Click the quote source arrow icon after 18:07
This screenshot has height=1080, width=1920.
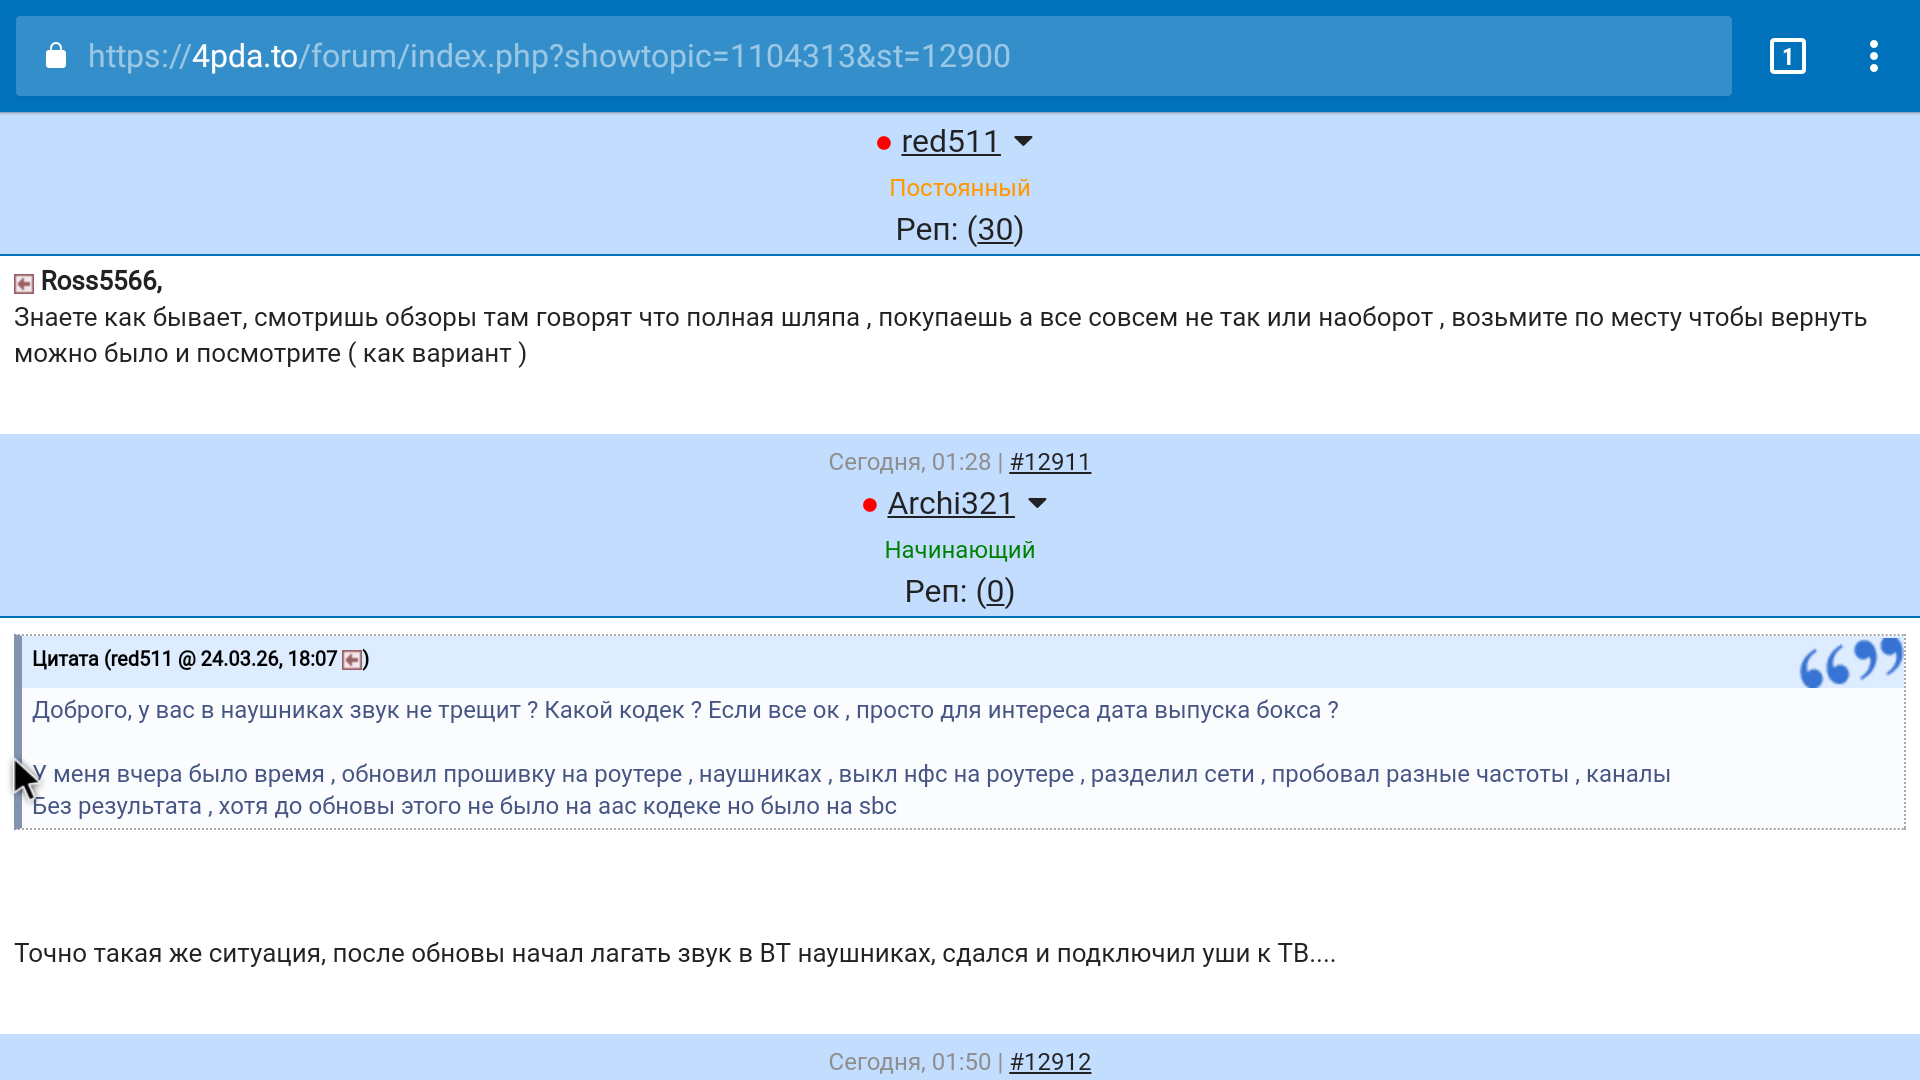pos(352,660)
